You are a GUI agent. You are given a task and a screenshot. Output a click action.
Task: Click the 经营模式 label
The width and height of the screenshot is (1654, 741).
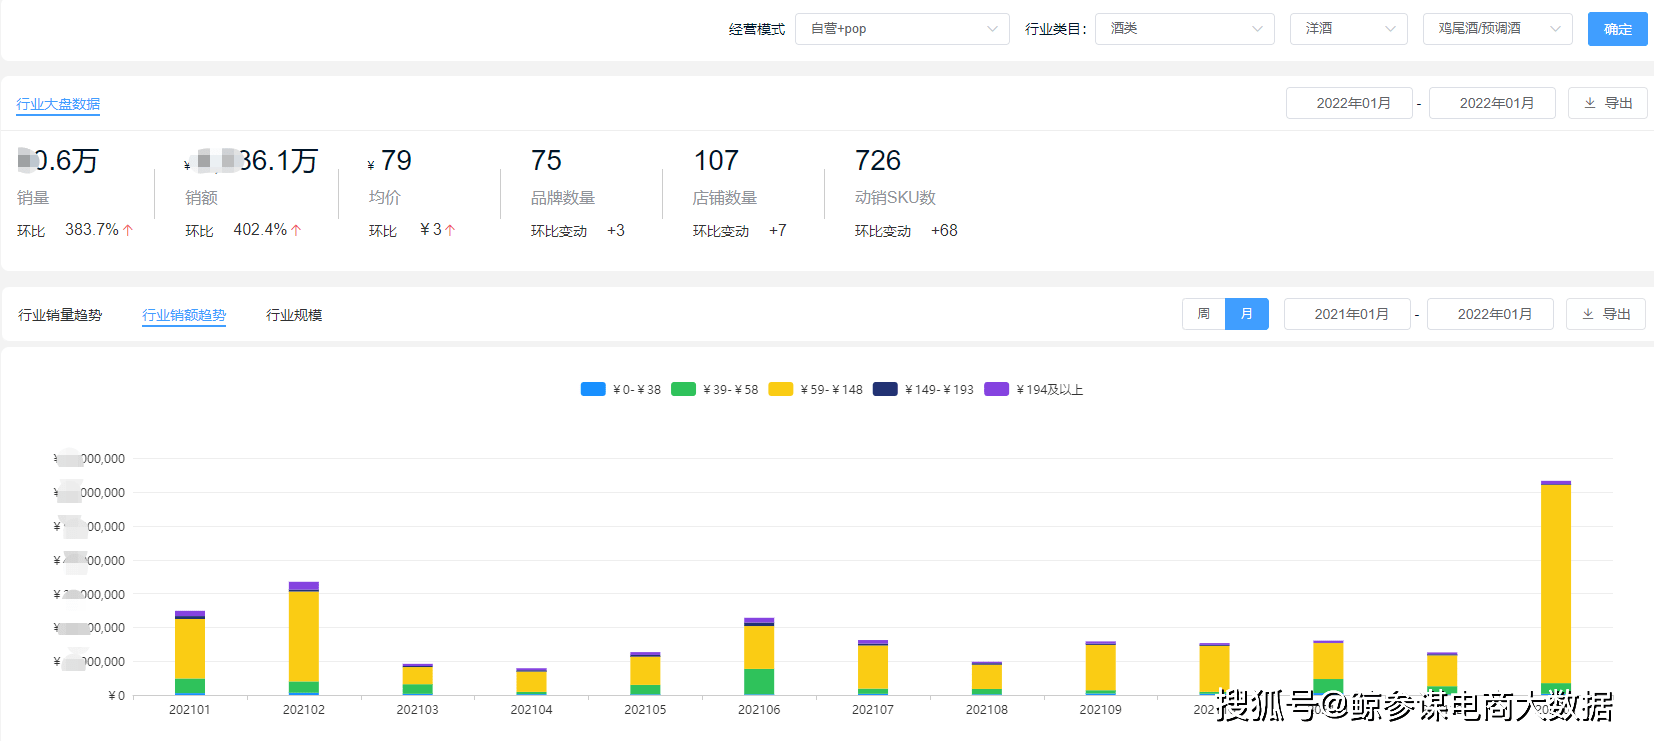click(x=757, y=29)
